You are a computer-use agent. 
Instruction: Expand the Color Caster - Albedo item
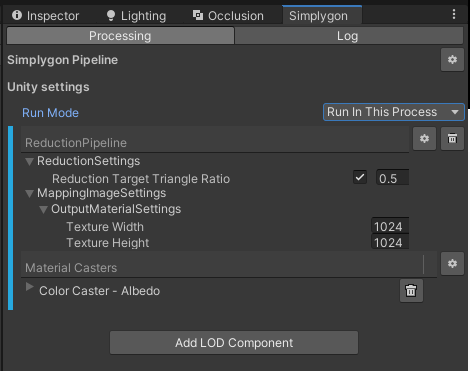tap(30, 287)
